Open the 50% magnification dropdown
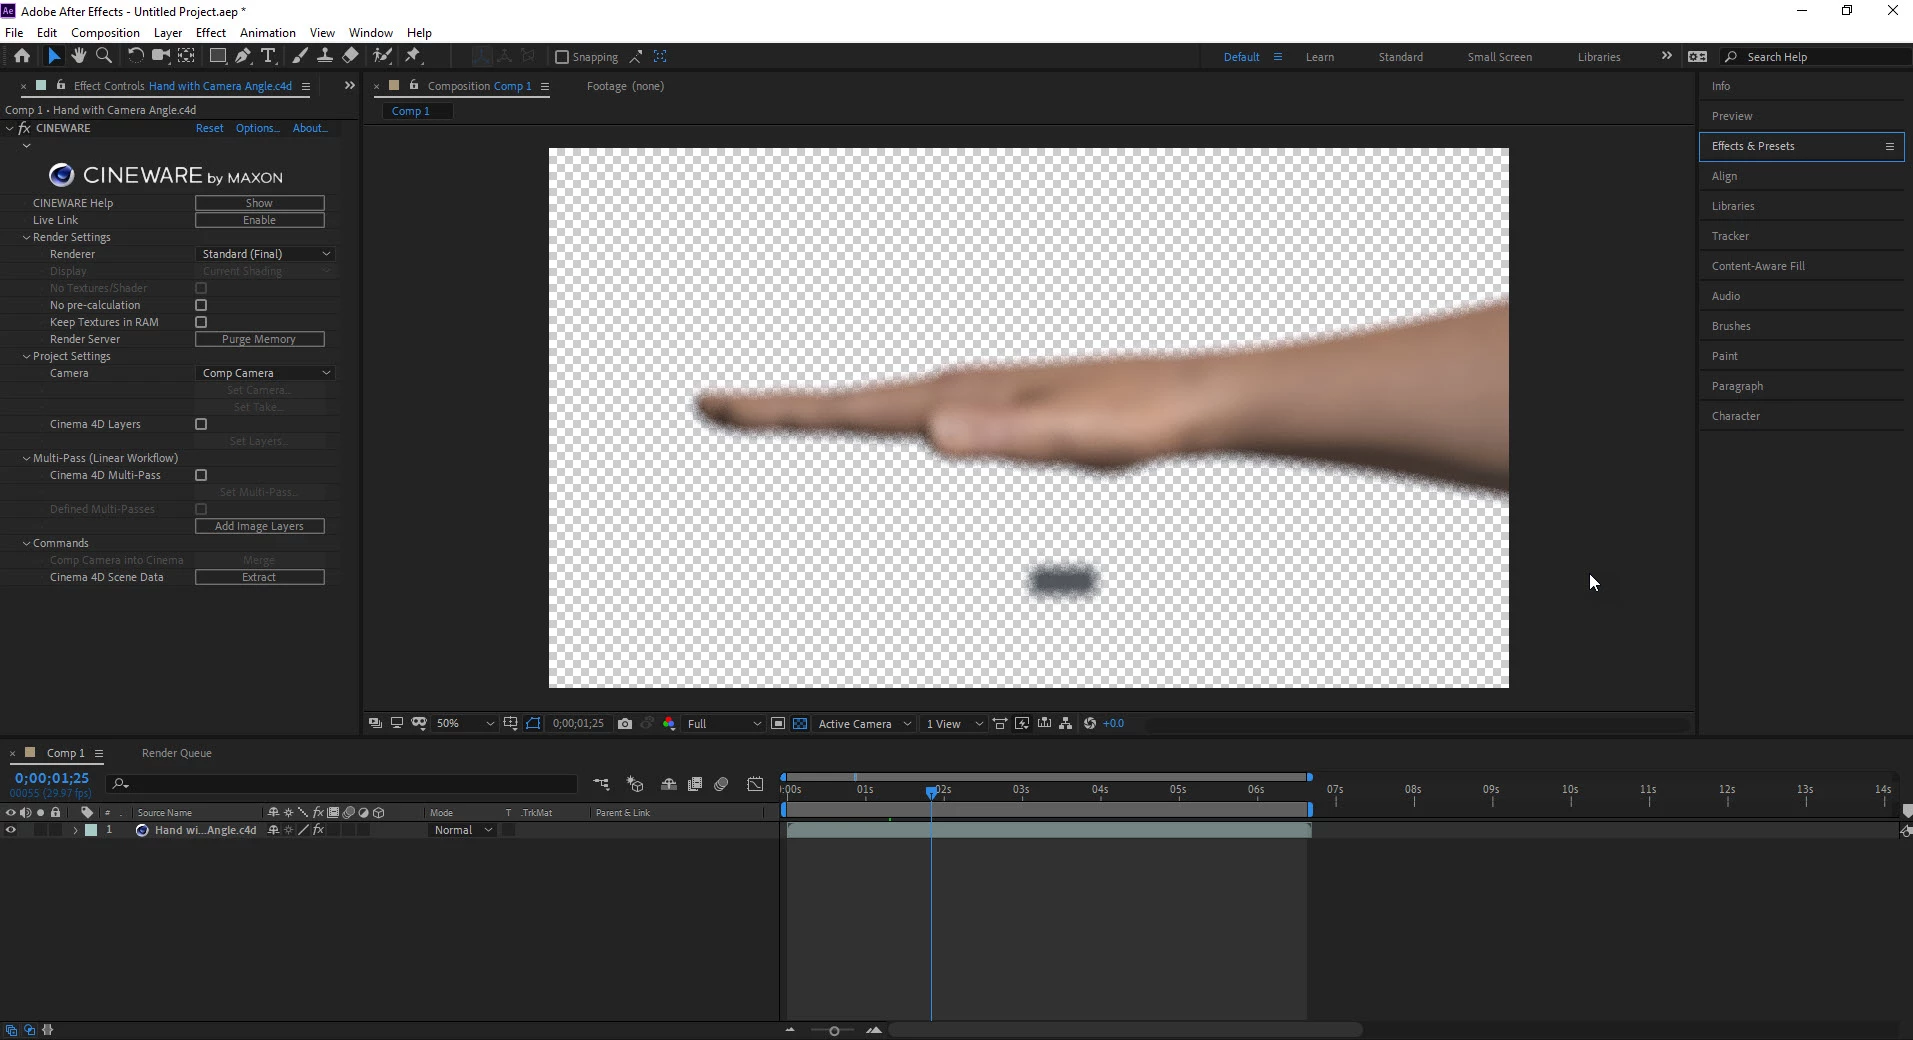This screenshot has height=1040, width=1913. tap(465, 723)
